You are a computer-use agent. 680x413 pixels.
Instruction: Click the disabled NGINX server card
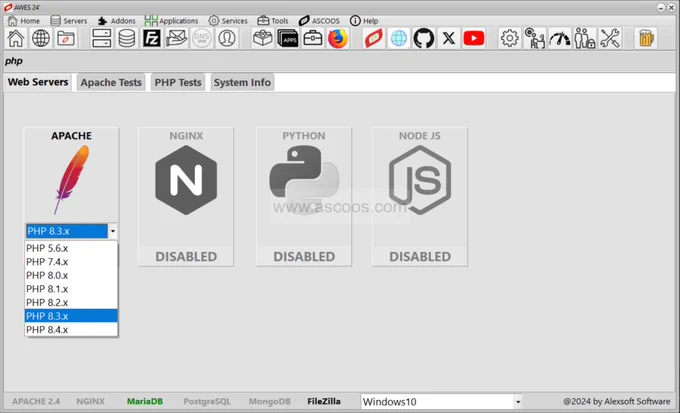point(186,197)
